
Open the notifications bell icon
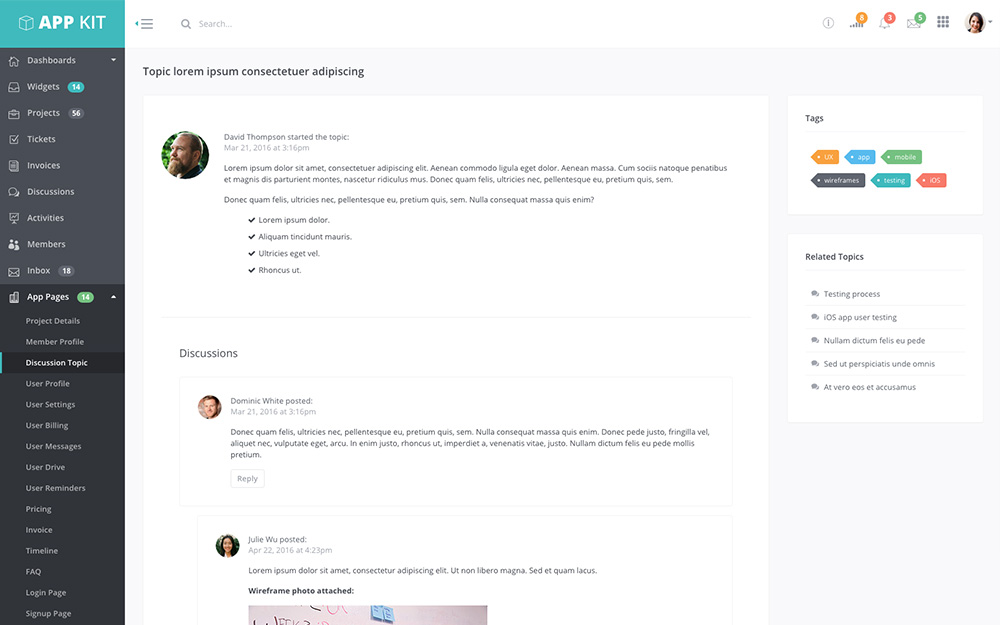[x=885, y=23]
